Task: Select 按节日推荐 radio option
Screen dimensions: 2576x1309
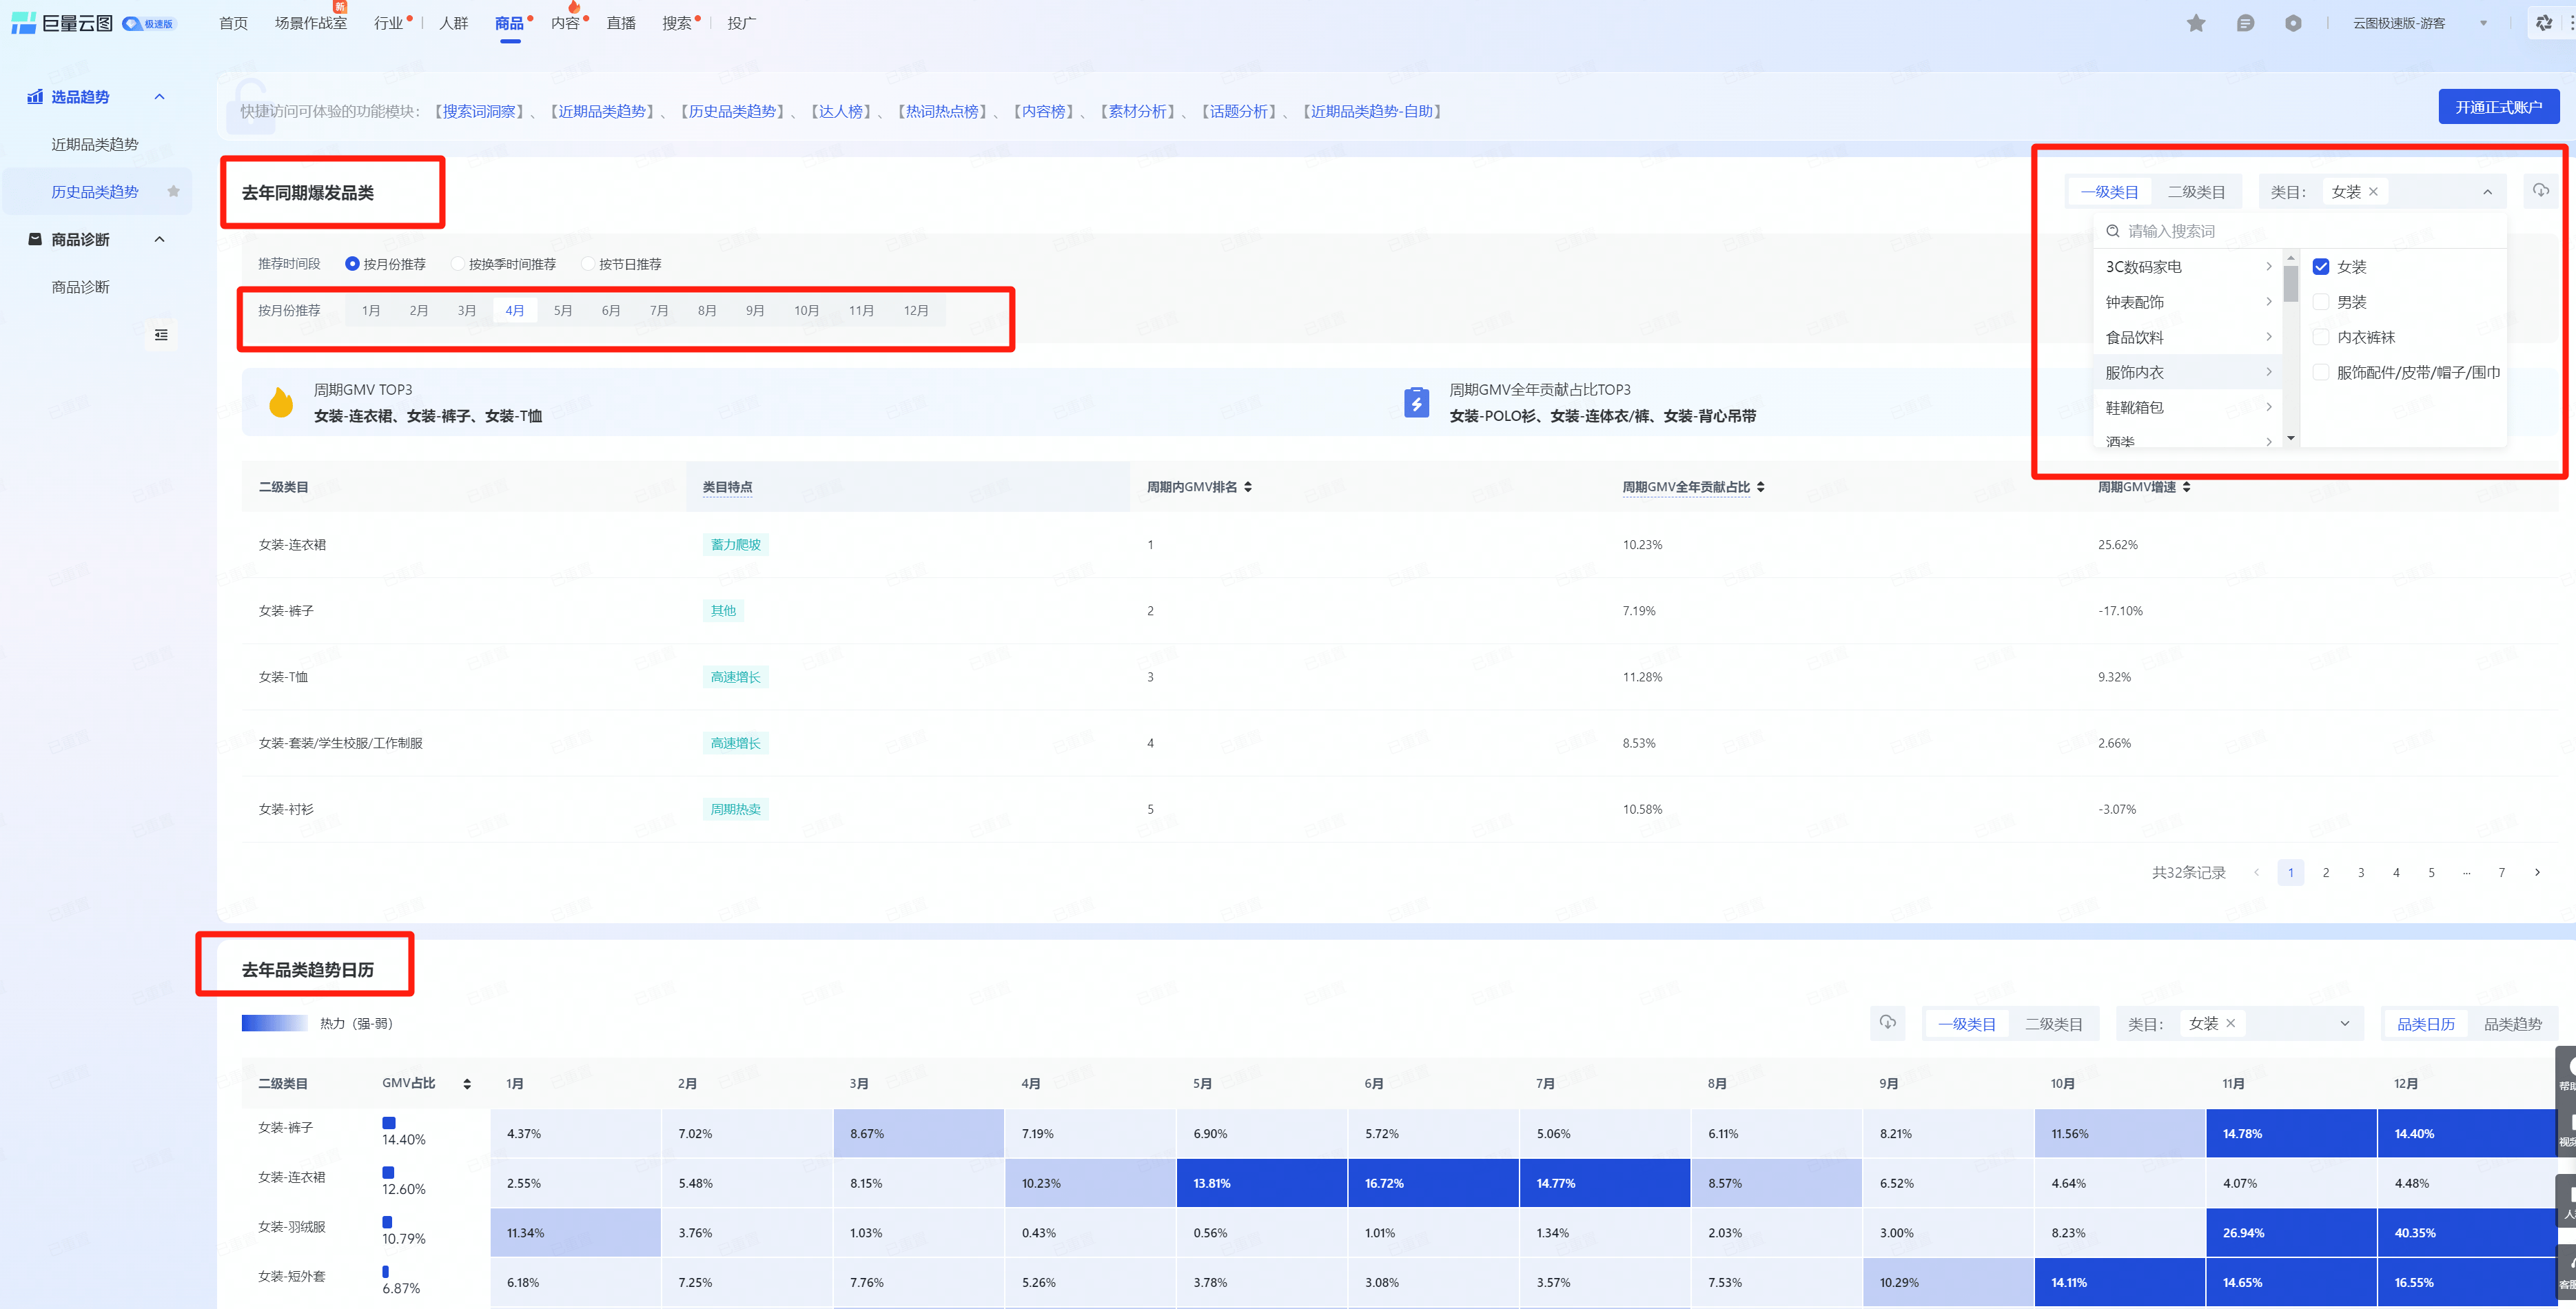Action: tap(588, 264)
